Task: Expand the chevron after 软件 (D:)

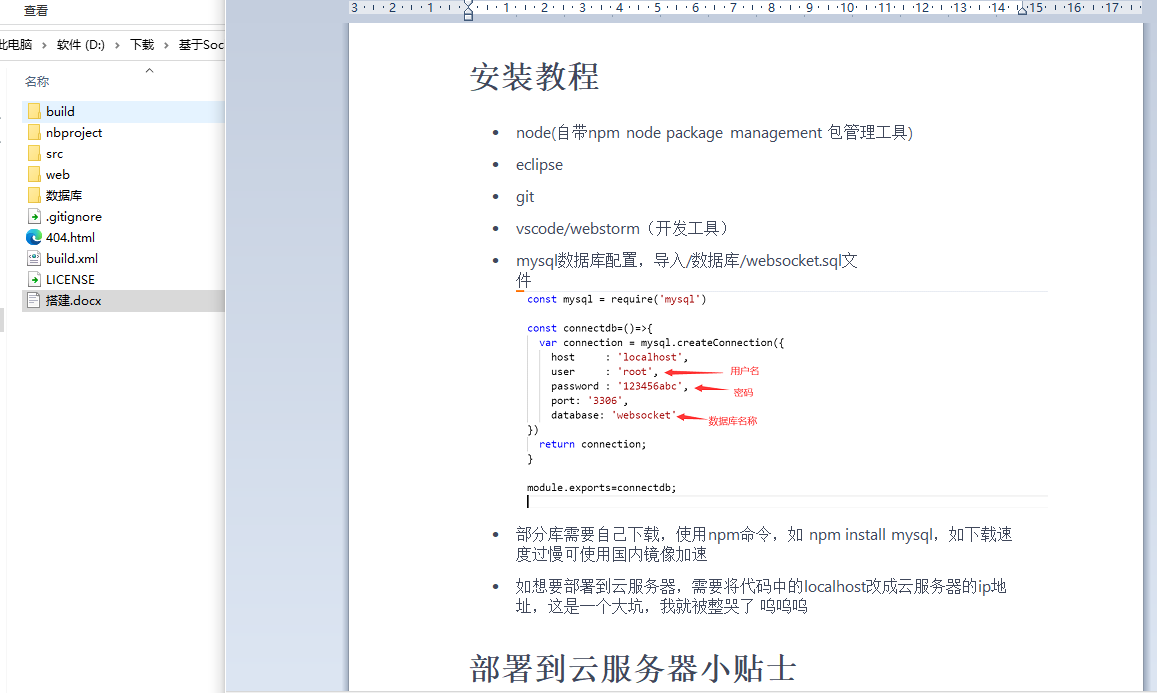Action: (117, 45)
